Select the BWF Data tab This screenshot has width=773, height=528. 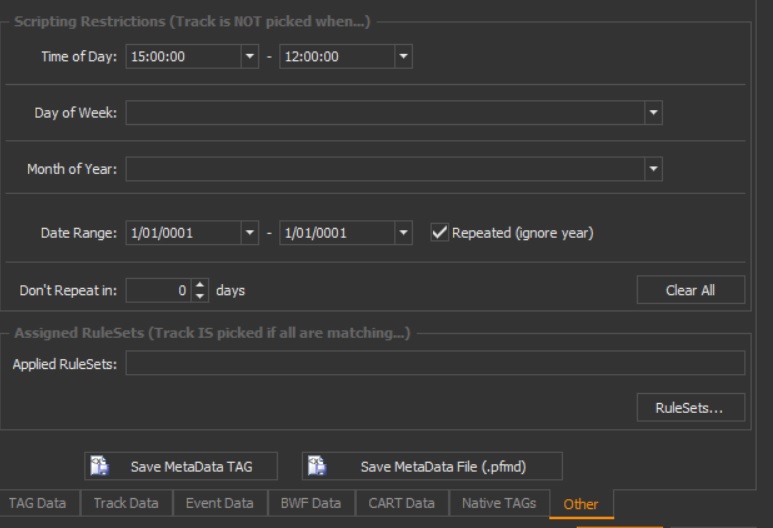(310, 503)
